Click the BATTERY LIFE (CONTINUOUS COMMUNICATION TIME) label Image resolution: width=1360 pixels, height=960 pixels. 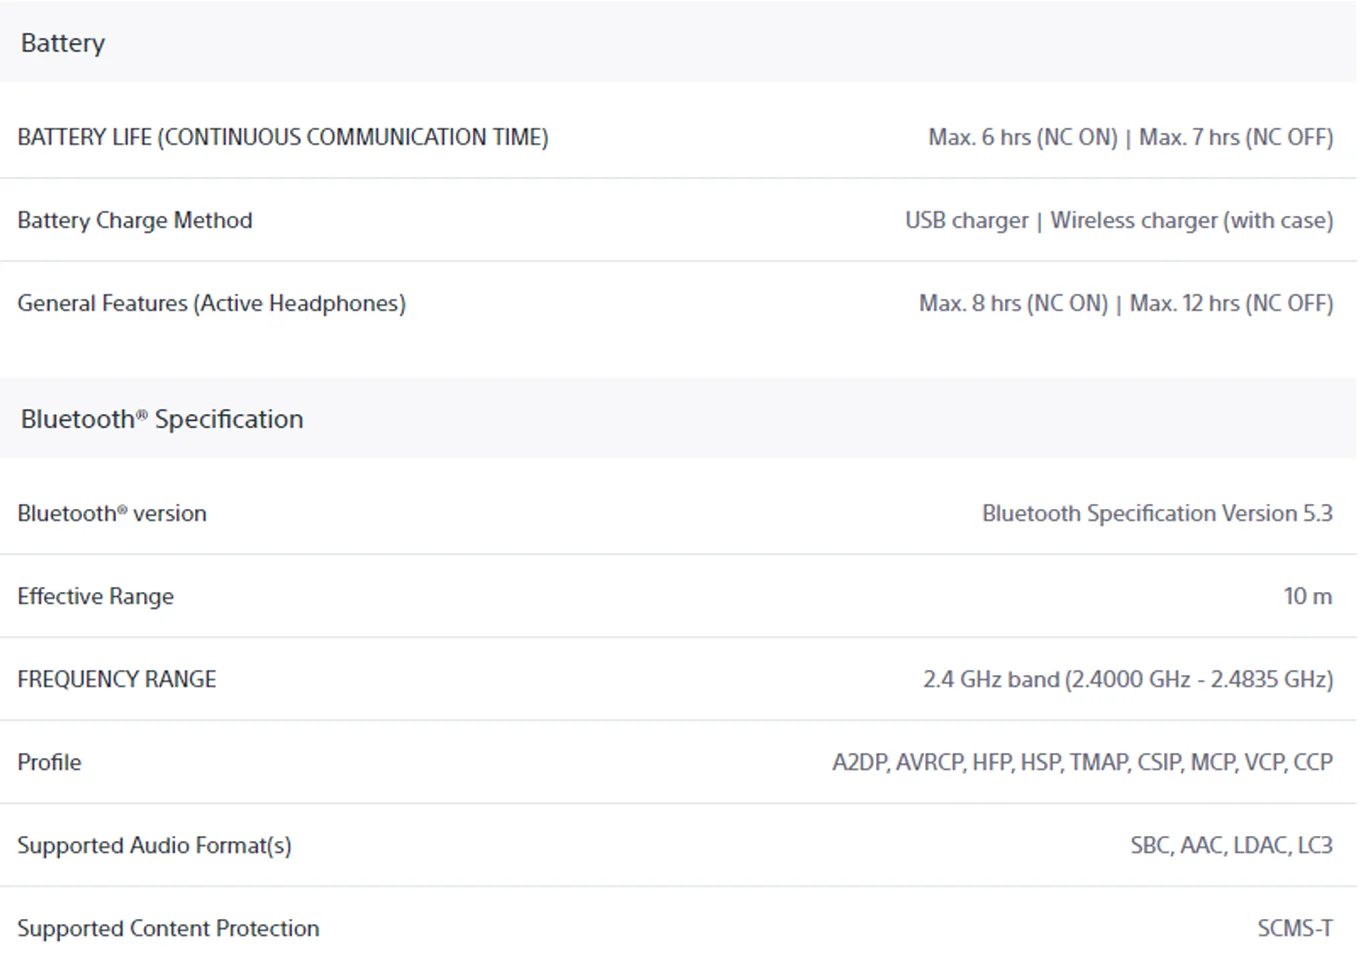pos(283,137)
